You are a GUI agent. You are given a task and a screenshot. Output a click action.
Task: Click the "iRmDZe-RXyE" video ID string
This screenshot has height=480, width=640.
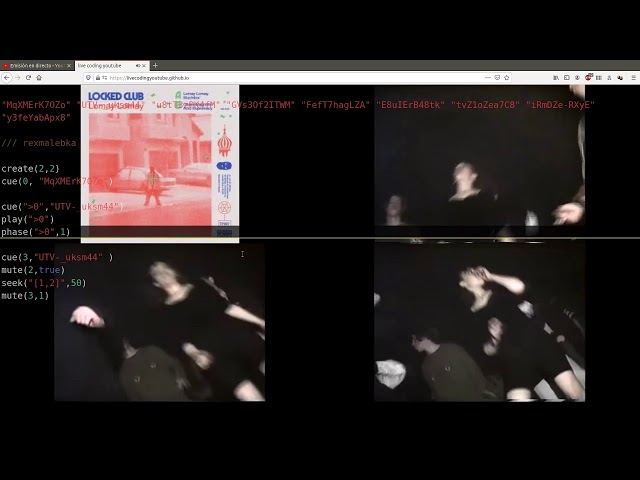point(560,105)
